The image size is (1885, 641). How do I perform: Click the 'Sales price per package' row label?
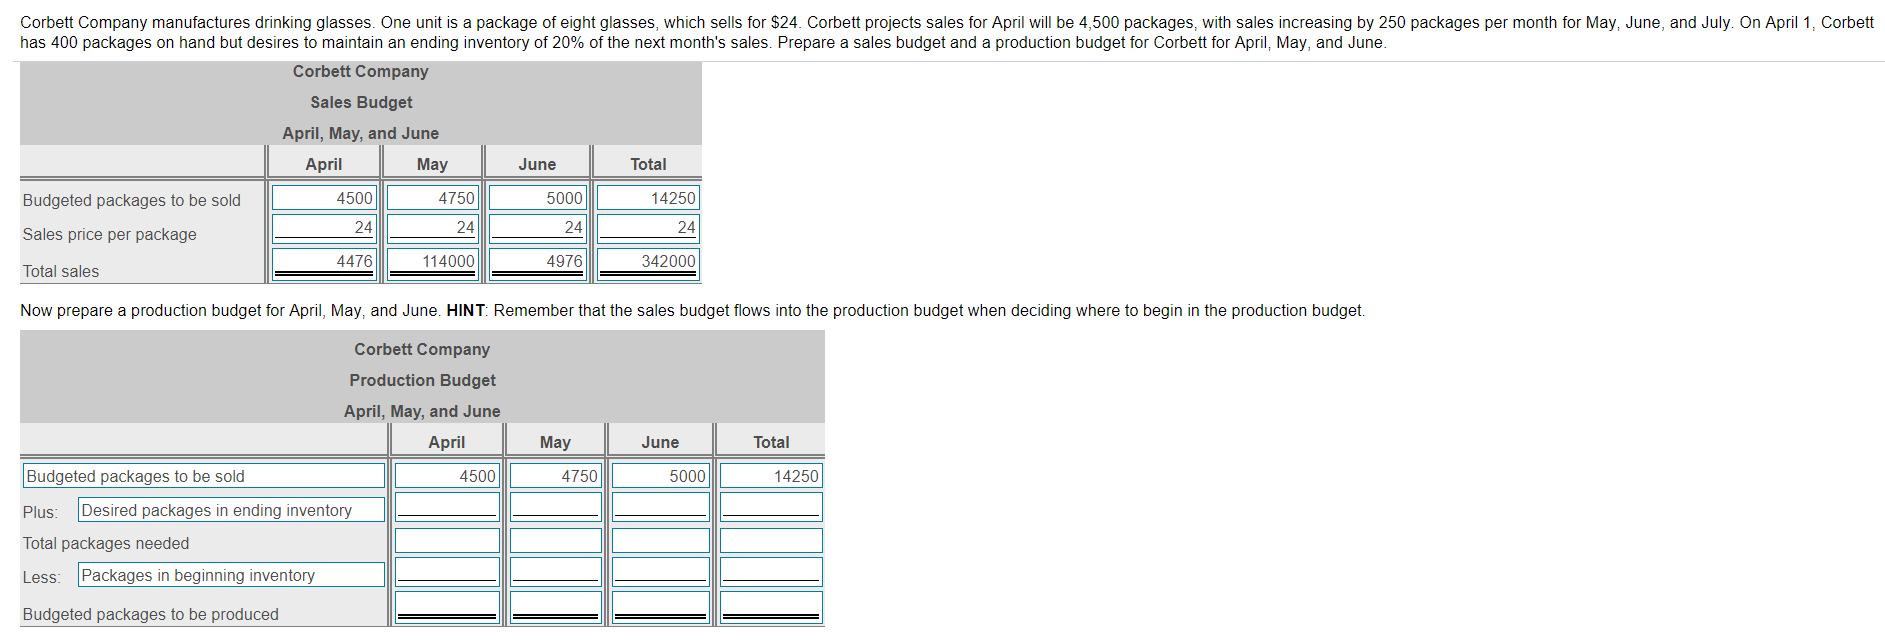point(110,234)
